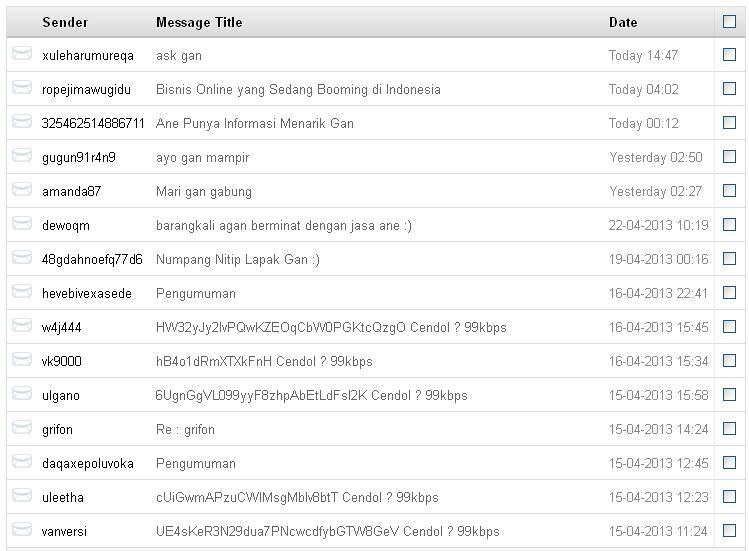Click the Date column header

tap(623, 22)
